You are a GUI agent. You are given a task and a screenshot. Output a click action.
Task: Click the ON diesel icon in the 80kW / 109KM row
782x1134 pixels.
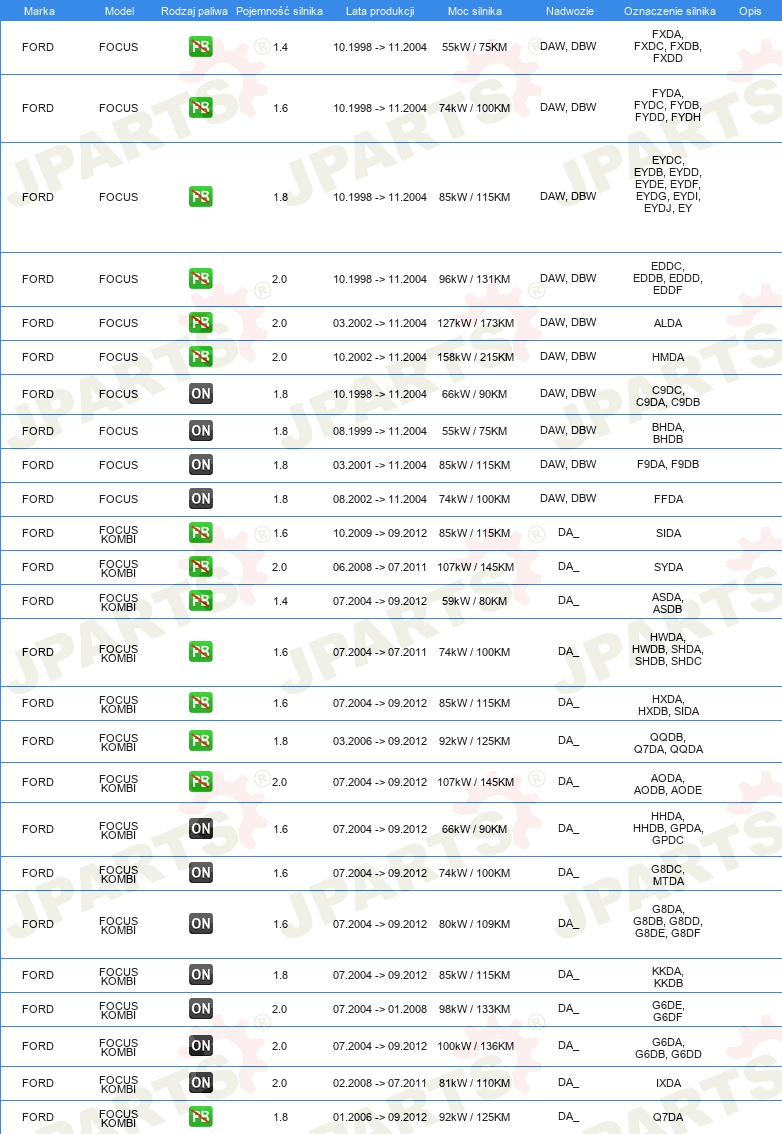coord(200,924)
